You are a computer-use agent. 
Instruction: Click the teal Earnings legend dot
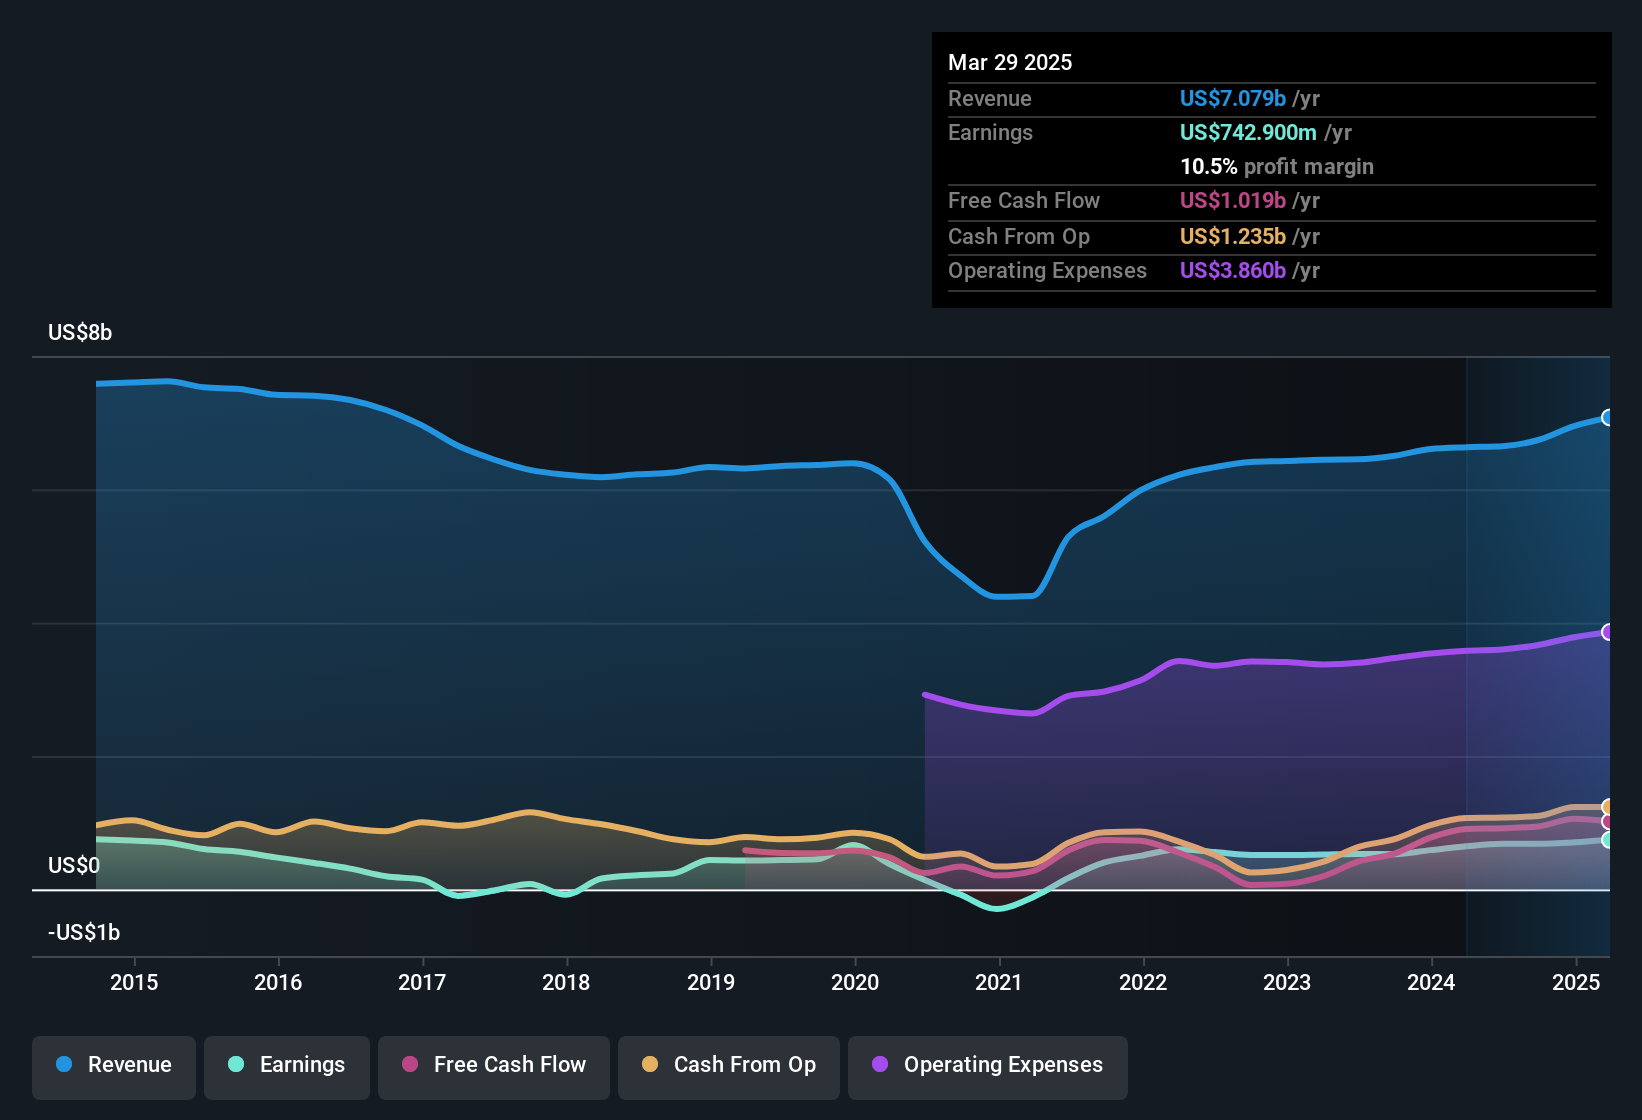(x=236, y=1065)
